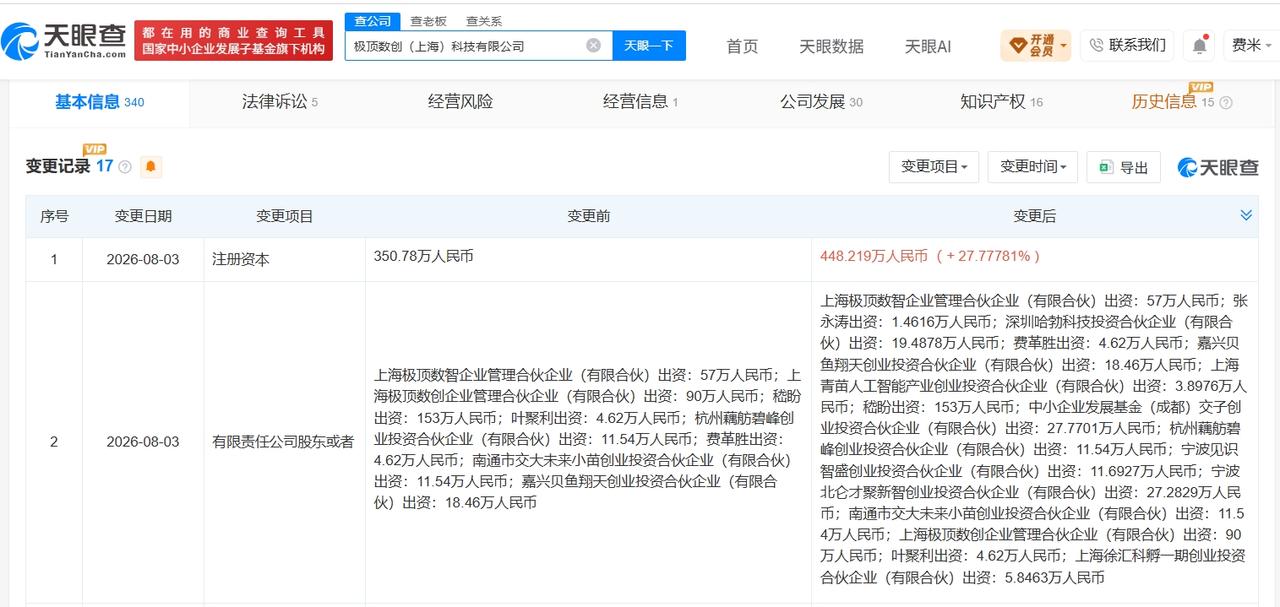The image size is (1280, 607).
Task: Click the 导出 export button
Action: click(x=1124, y=167)
